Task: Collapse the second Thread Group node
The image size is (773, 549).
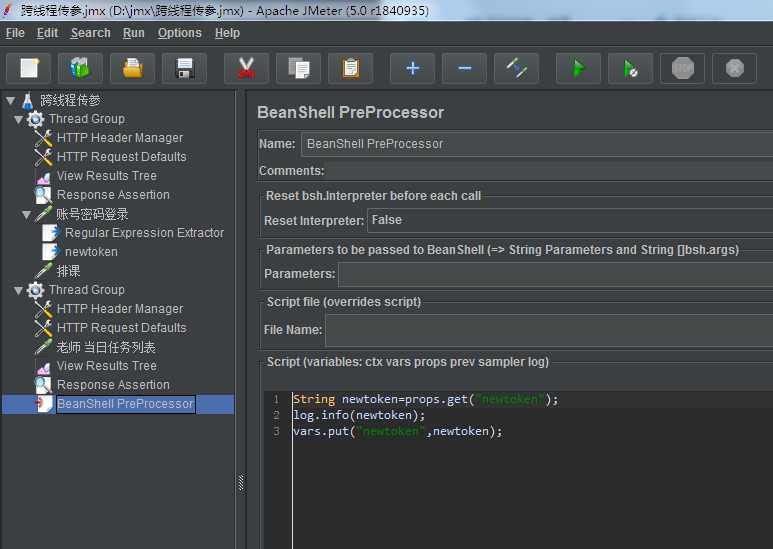Action: pyautogui.click(x=19, y=290)
